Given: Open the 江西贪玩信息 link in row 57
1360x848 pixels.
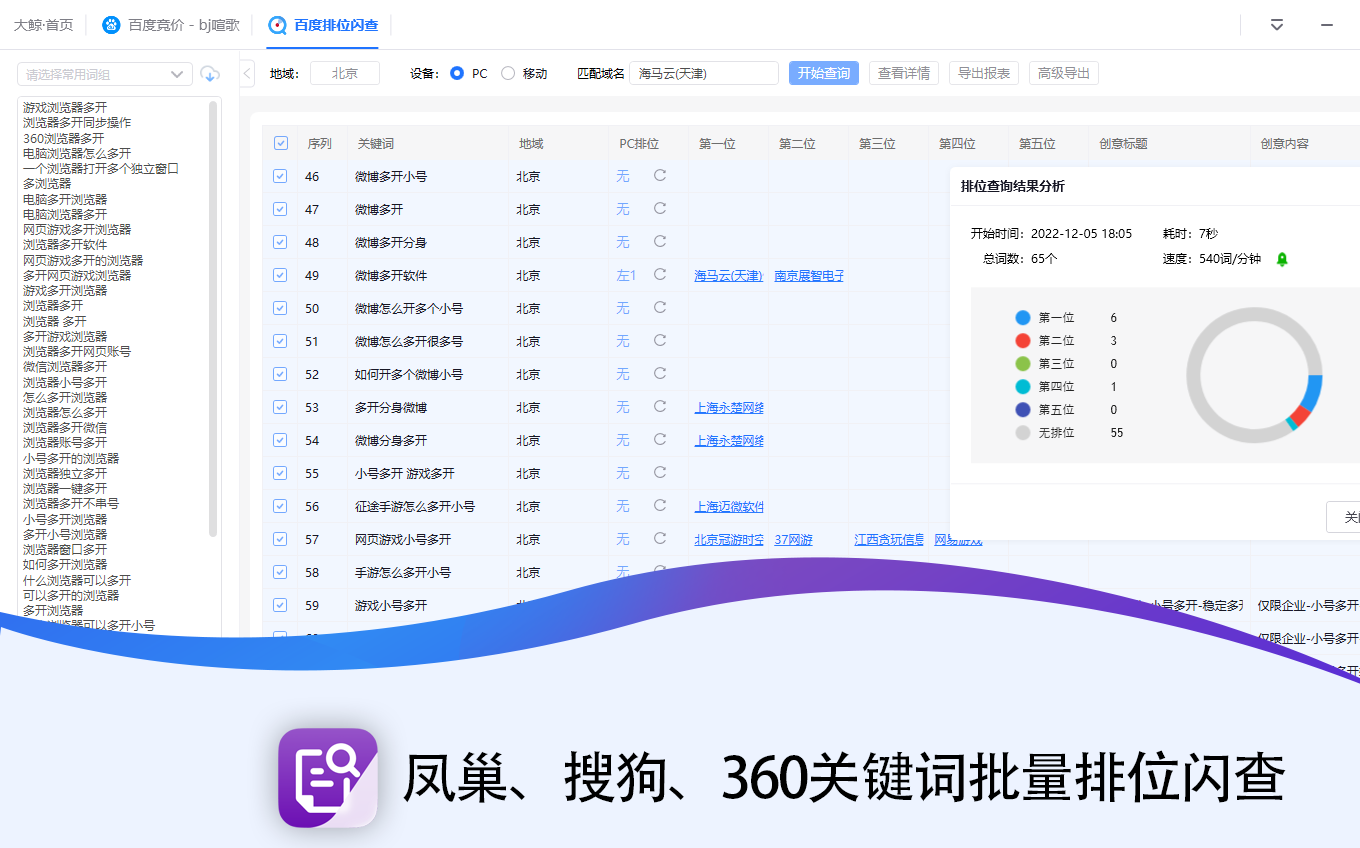Looking at the screenshot, I should [x=889, y=539].
